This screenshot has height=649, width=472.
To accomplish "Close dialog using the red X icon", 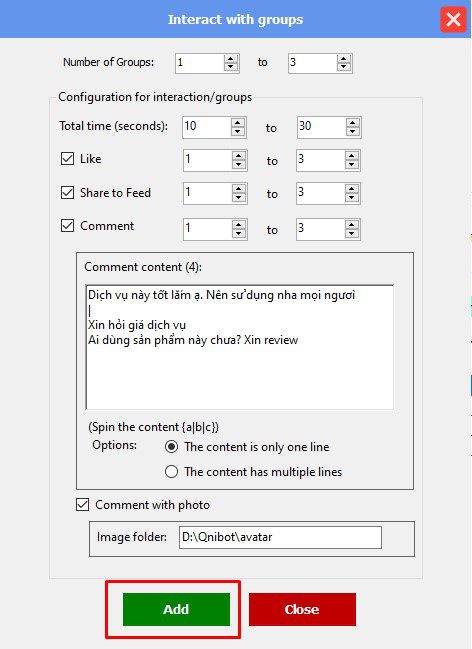I will click(x=453, y=19).
